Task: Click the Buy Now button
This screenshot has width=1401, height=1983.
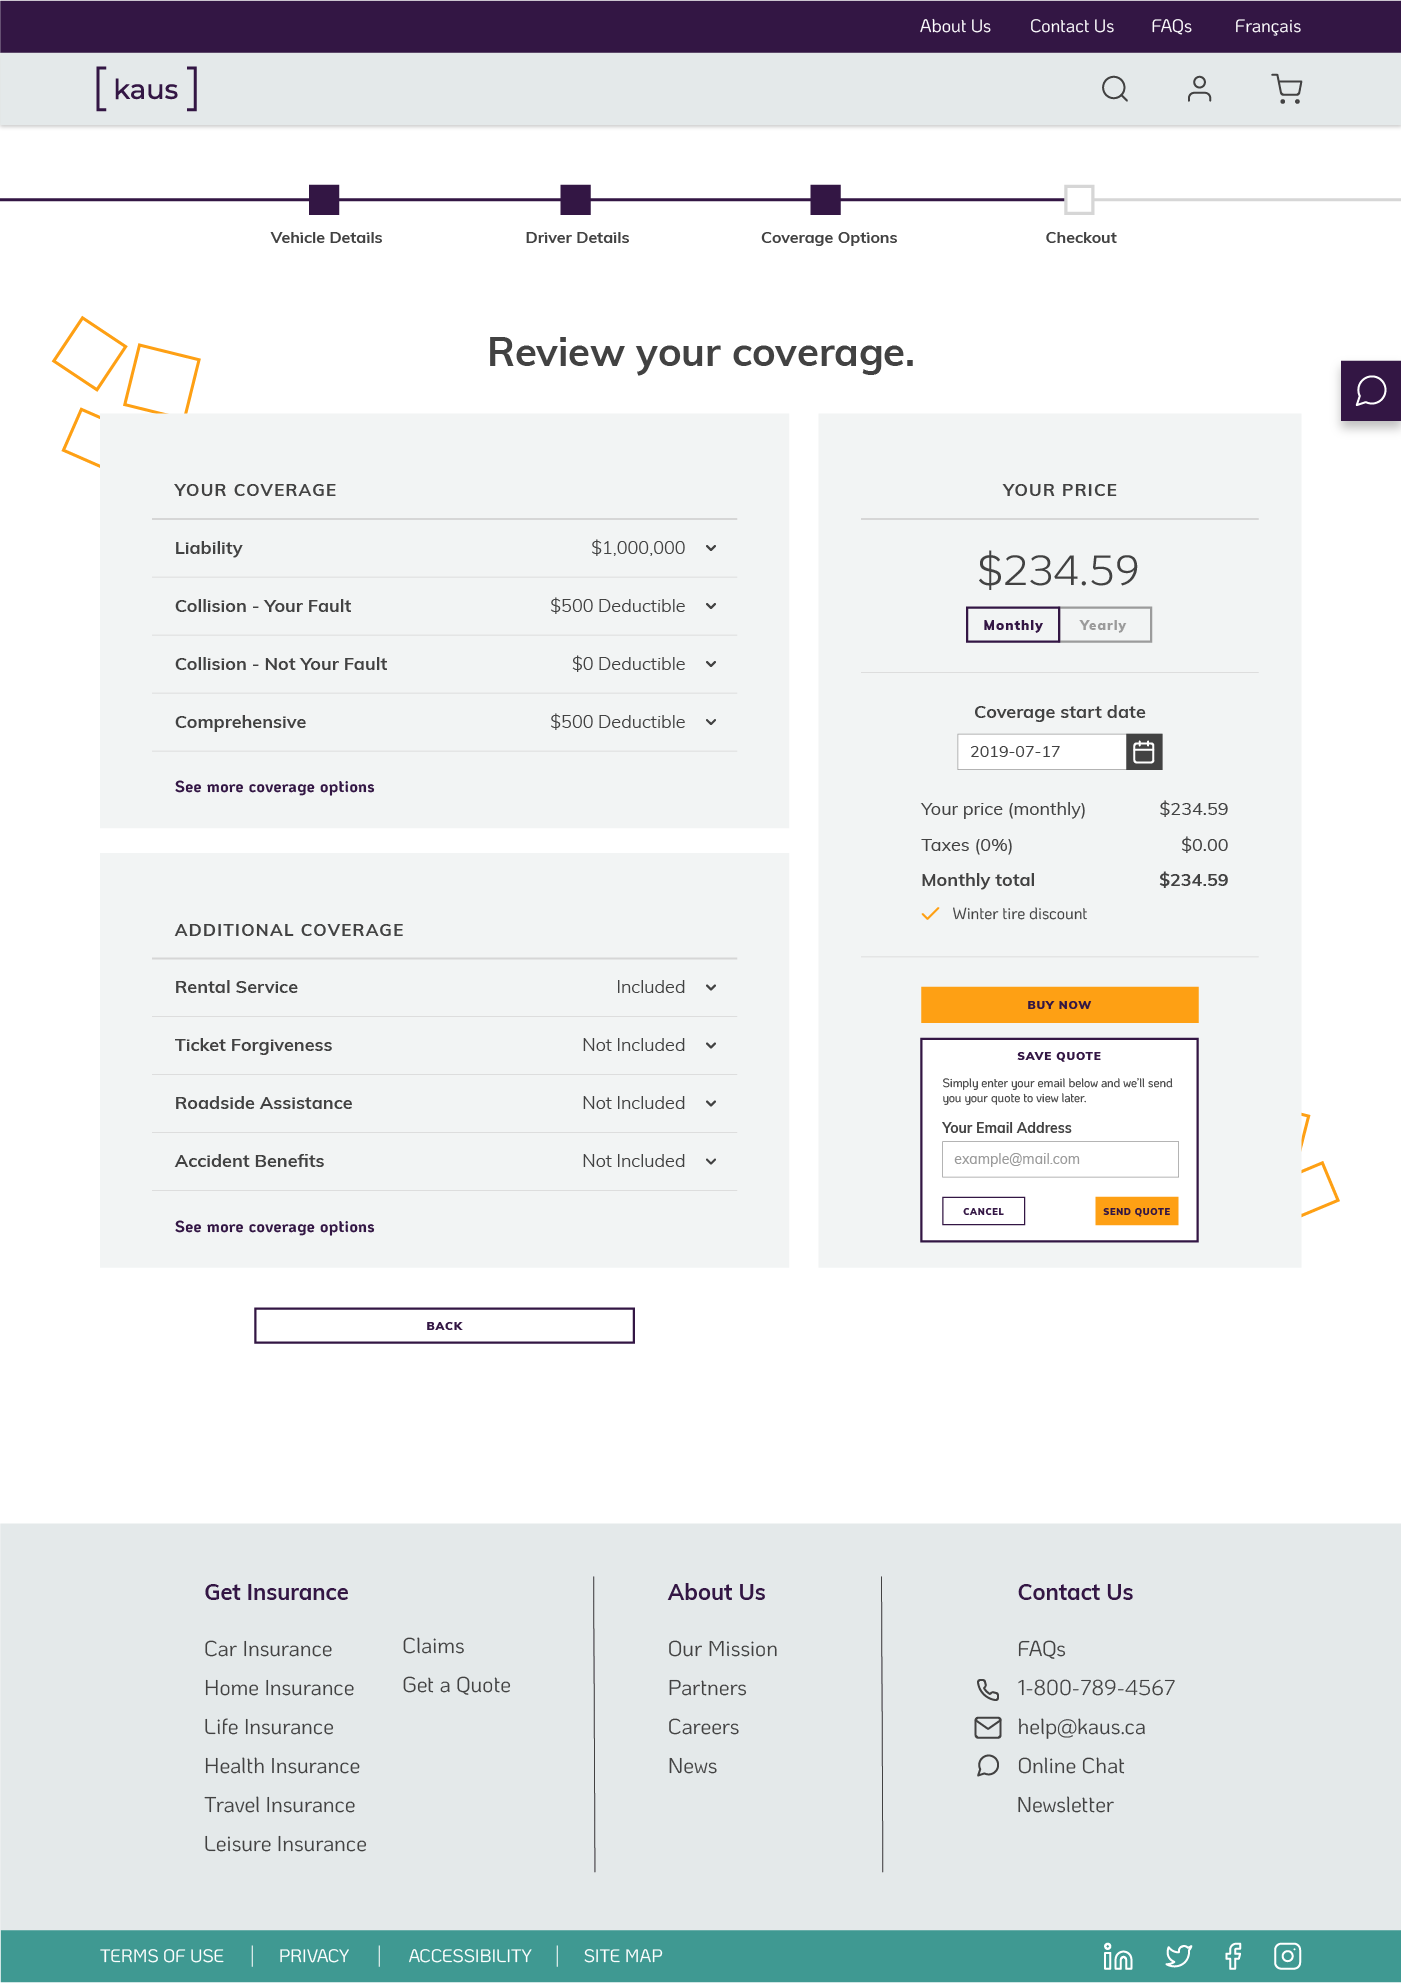Action: [1059, 1005]
